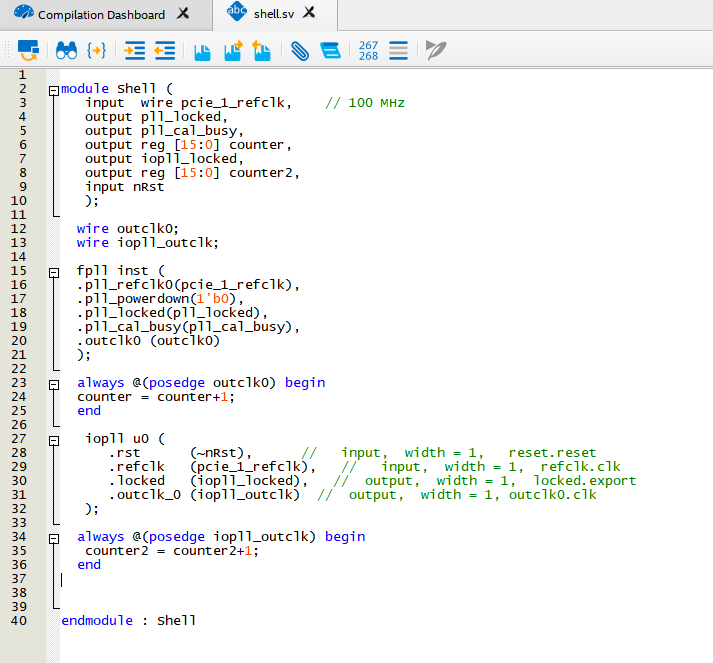Collapse the module Shell code block
Screen dimensions: 713x663
click(x=53, y=90)
